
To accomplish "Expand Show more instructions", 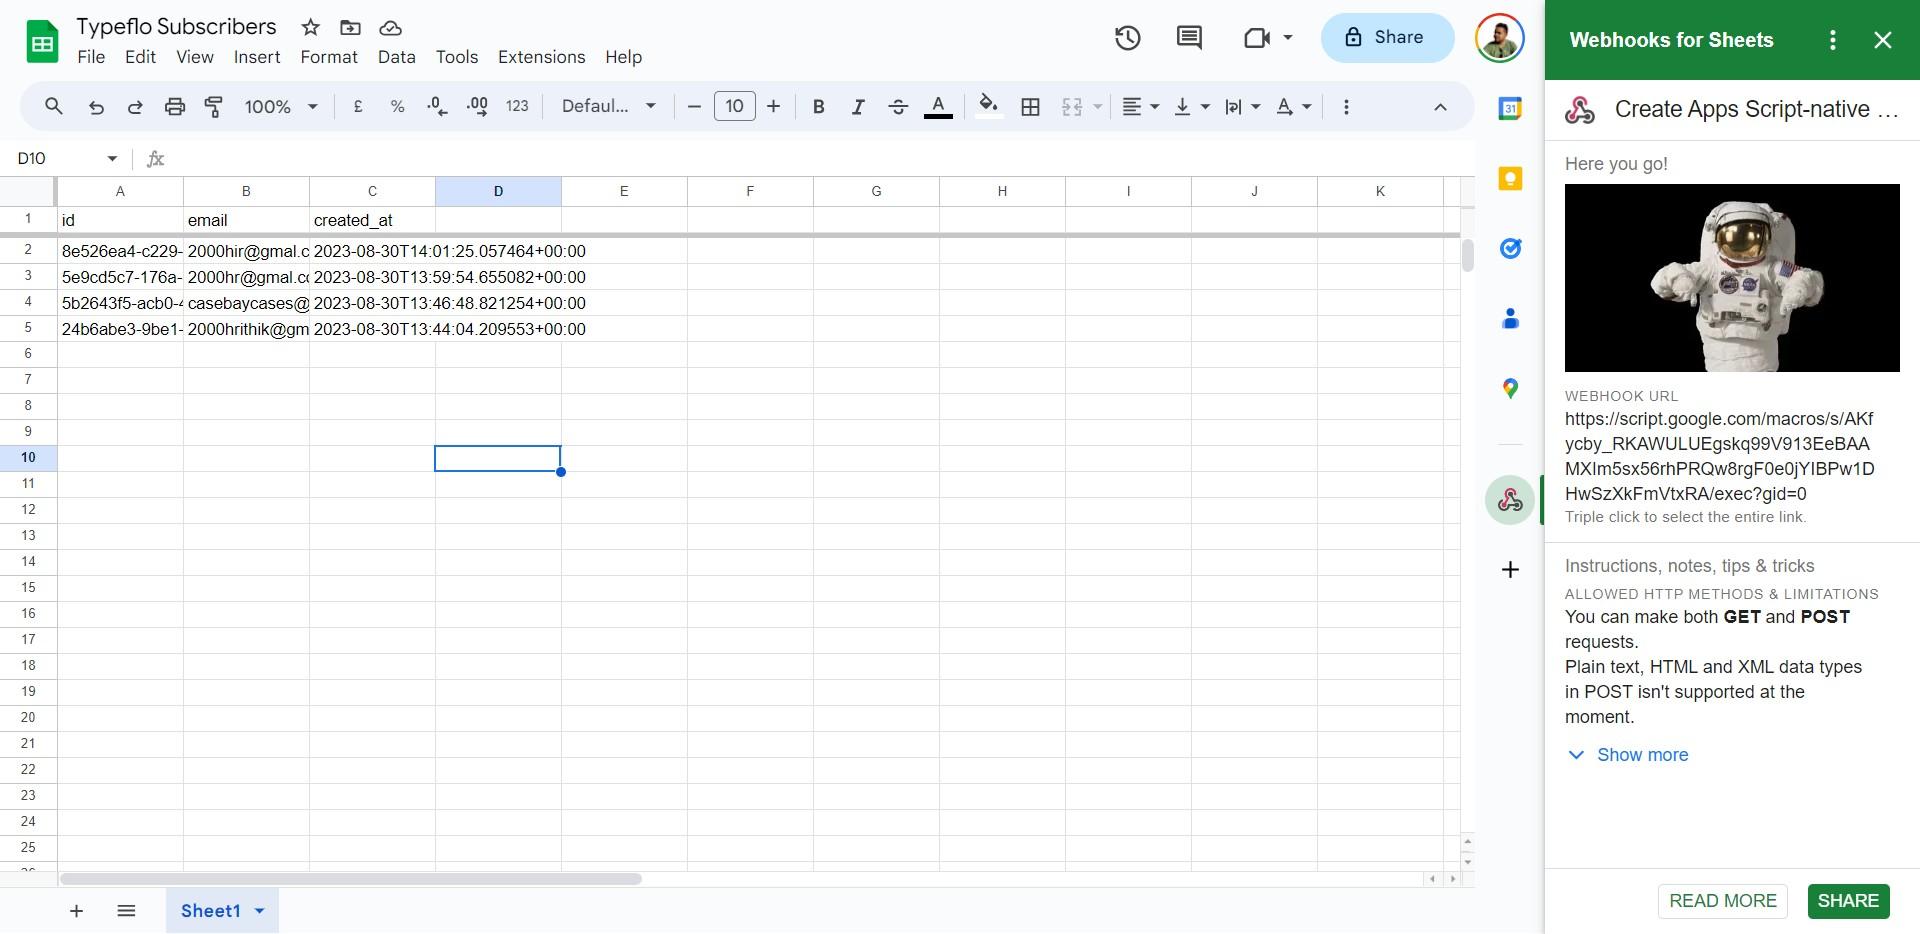I will (1641, 755).
